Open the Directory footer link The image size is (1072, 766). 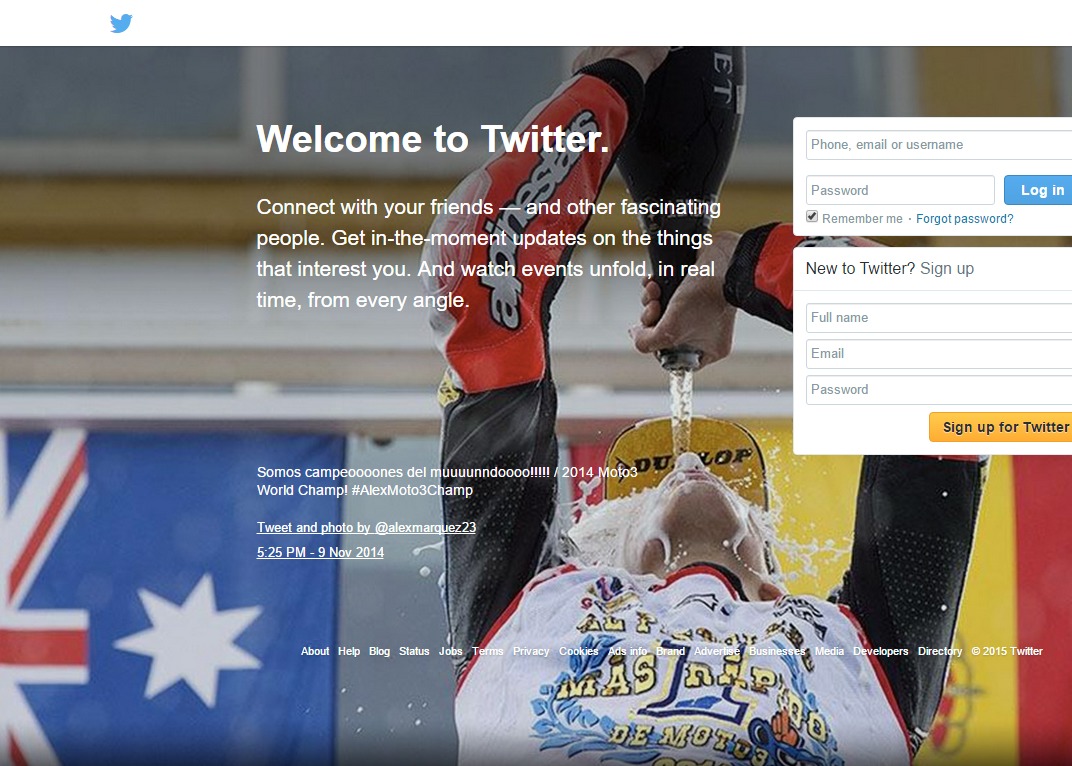(940, 651)
